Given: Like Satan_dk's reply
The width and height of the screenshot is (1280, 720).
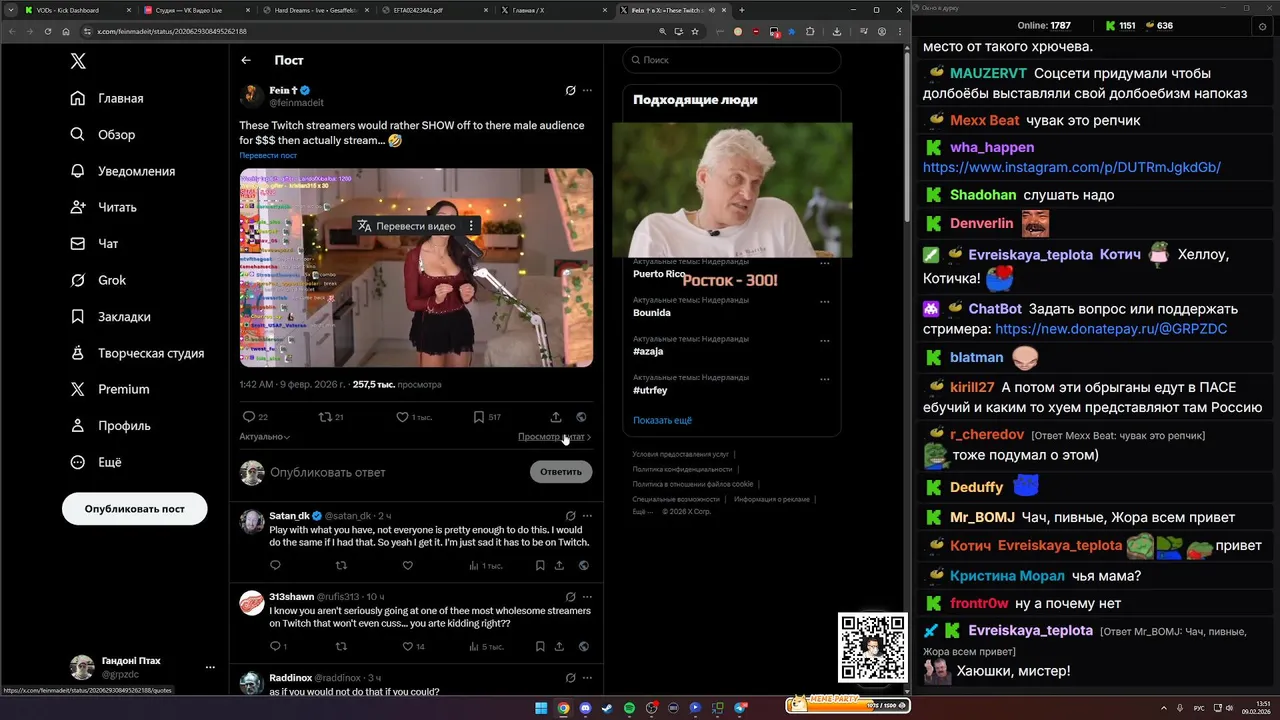Looking at the screenshot, I should tap(407, 565).
